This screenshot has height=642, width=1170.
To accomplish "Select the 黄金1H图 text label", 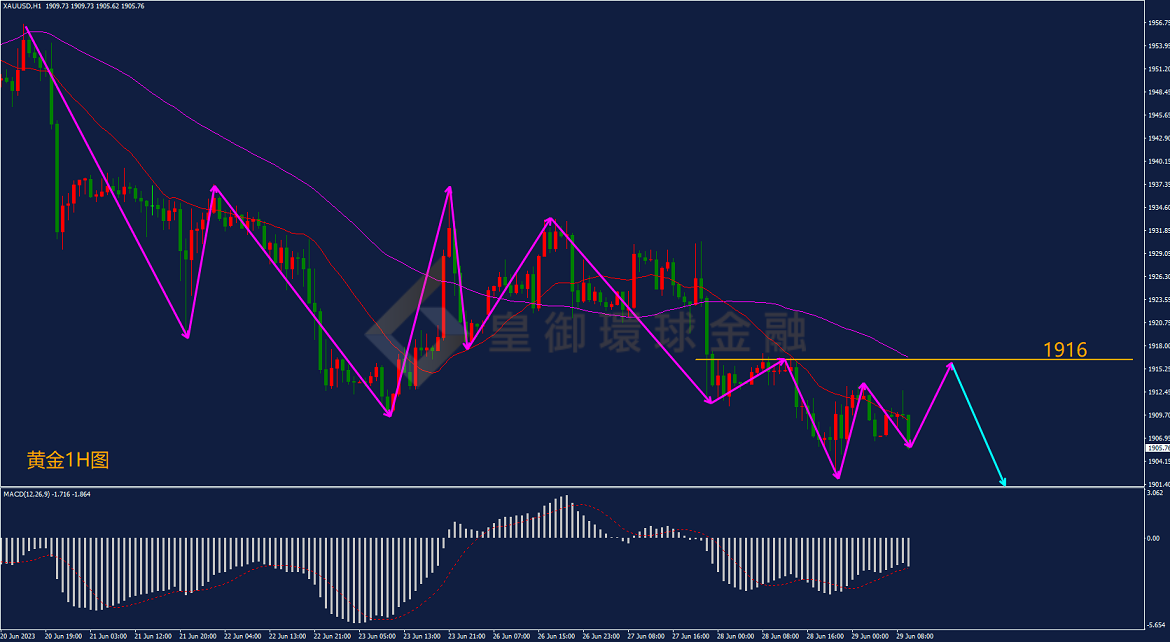I will 68,460.
